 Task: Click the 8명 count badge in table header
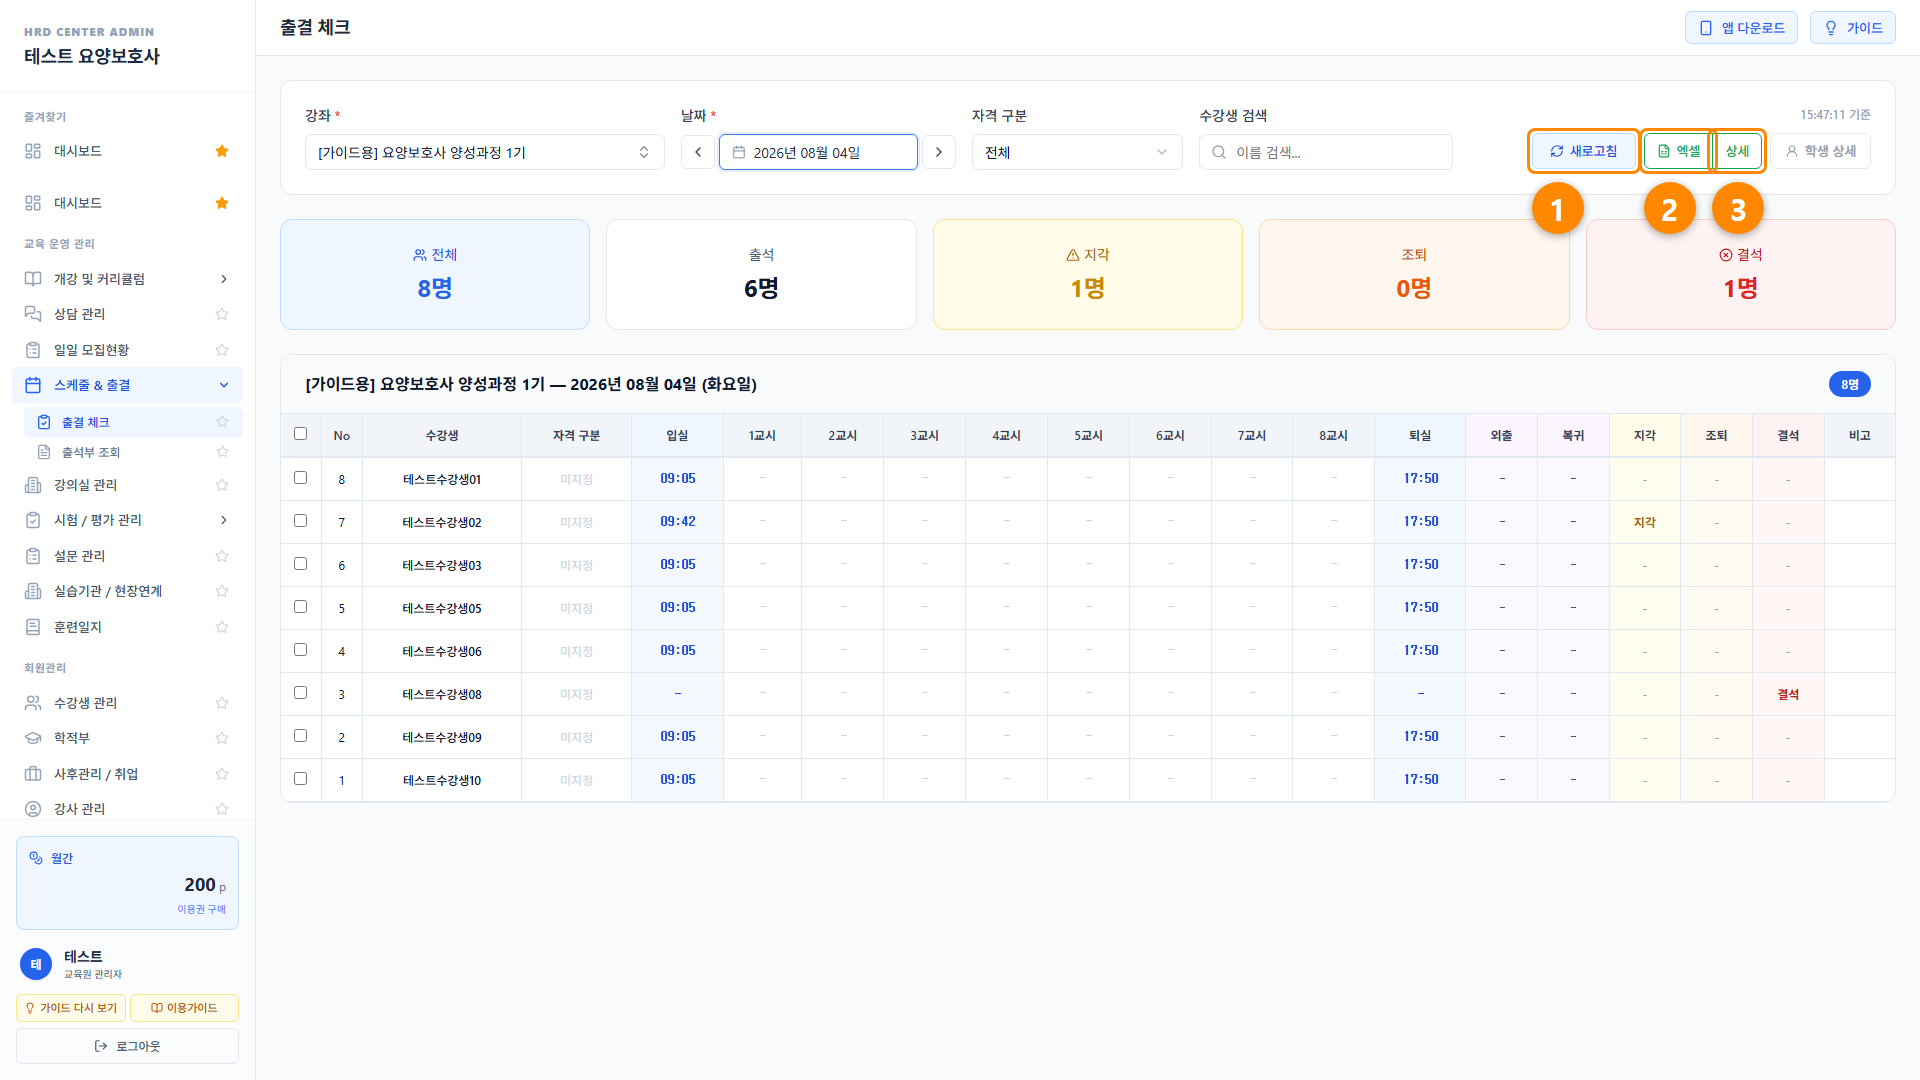pos(1849,384)
